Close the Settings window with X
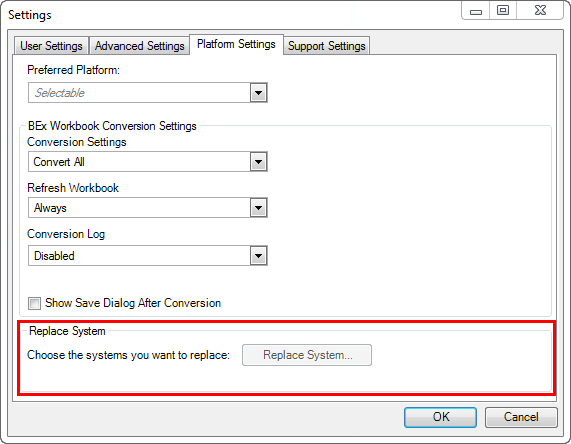This screenshot has height=444, width=571. click(540, 11)
